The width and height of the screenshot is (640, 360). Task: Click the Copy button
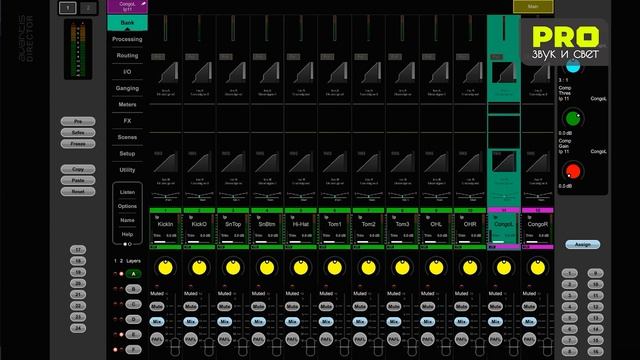click(78, 169)
